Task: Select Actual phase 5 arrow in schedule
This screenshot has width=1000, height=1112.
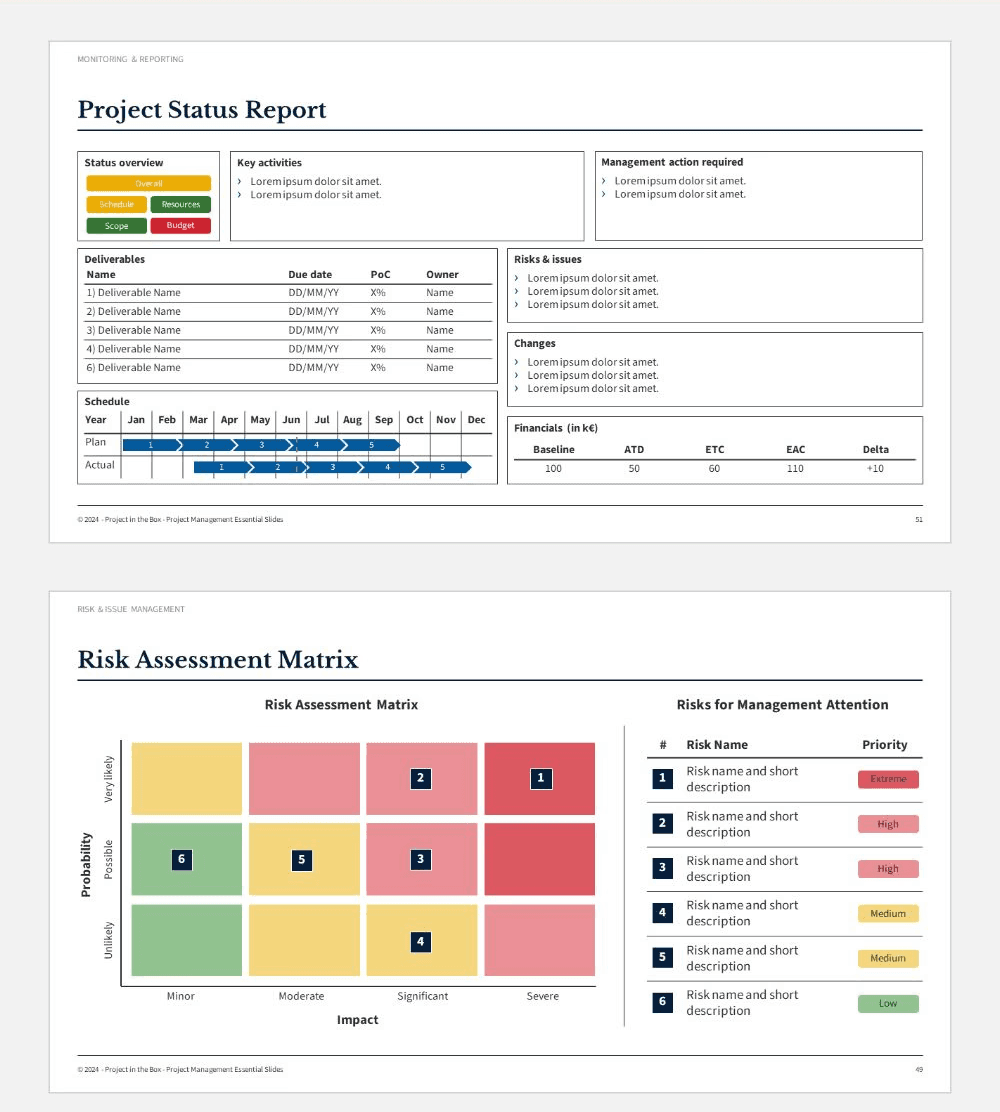Action: pyautogui.click(x=444, y=467)
